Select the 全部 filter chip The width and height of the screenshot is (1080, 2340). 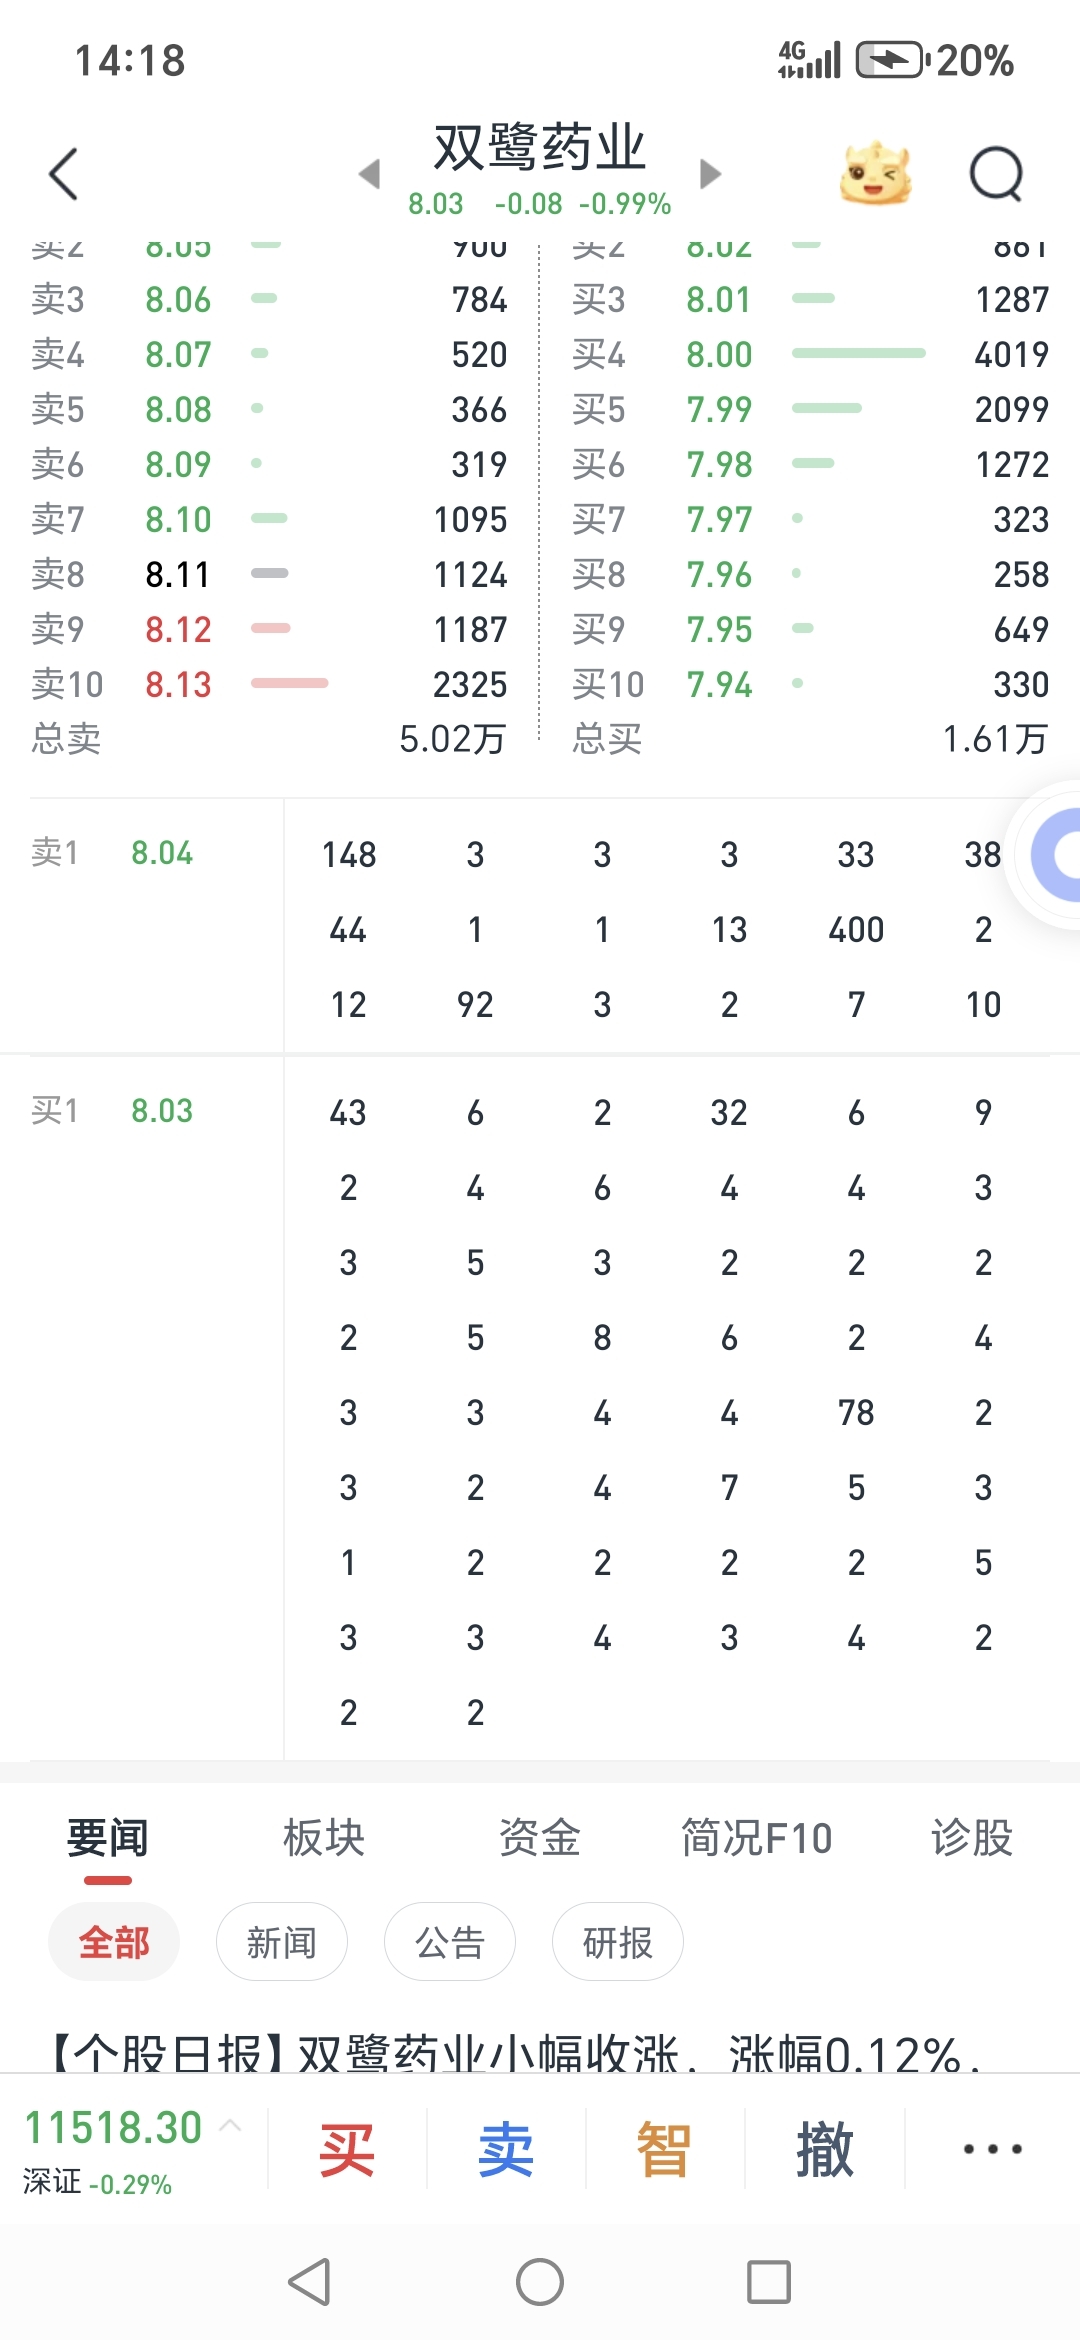[114, 1942]
